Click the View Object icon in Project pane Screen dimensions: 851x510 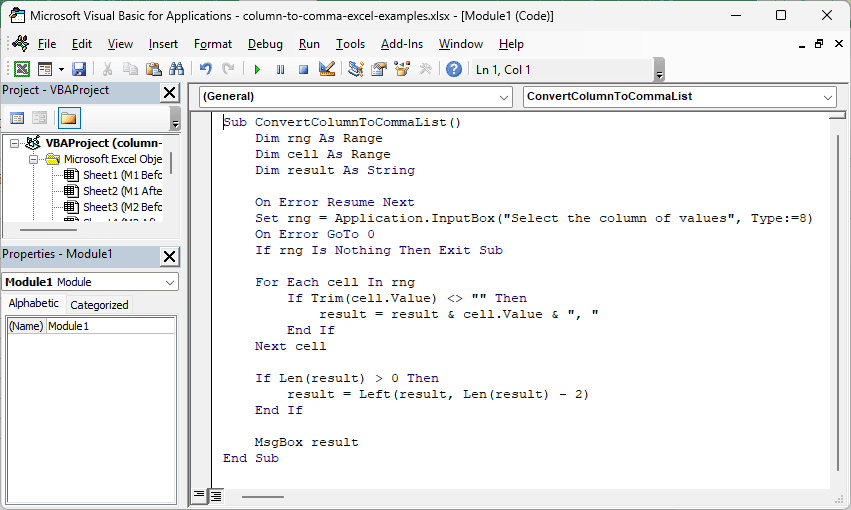click(x=40, y=118)
